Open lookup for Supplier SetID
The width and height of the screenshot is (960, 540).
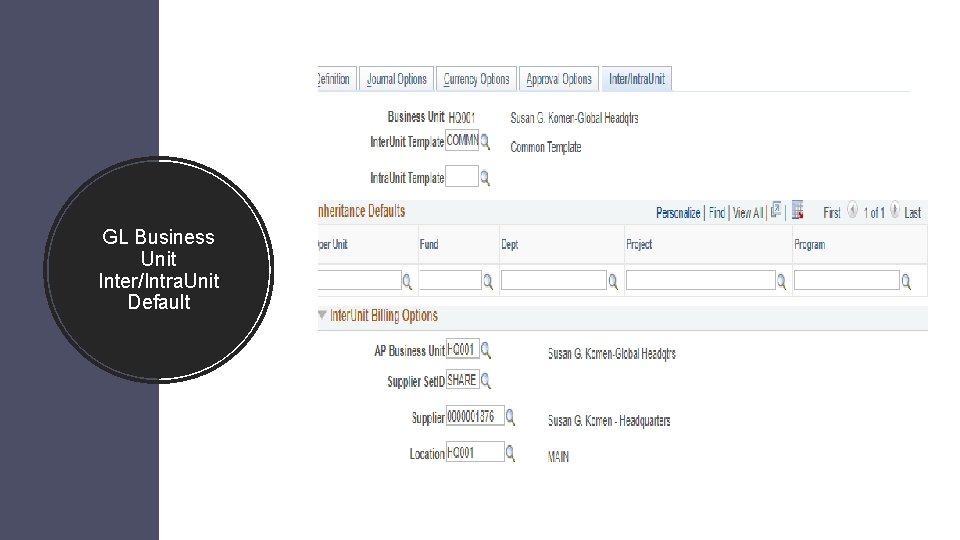click(x=486, y=381)
